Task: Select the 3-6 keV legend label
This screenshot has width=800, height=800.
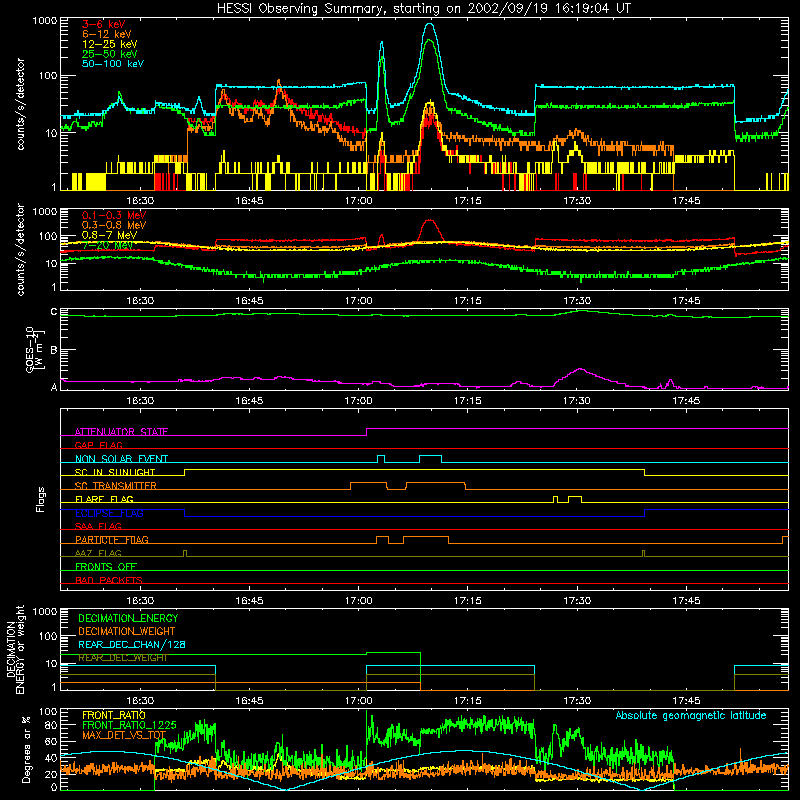Action: (x=104, y=24)
